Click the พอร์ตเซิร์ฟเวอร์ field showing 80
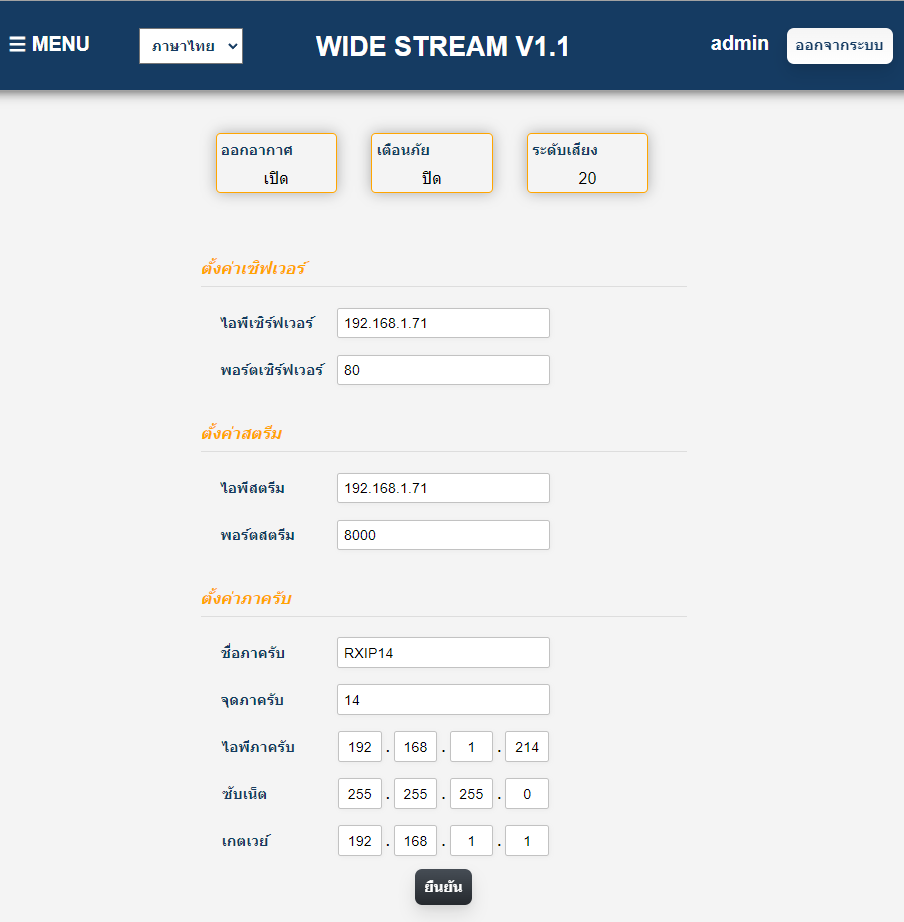Viewport: 904px width, 922px height. (443, 370)
